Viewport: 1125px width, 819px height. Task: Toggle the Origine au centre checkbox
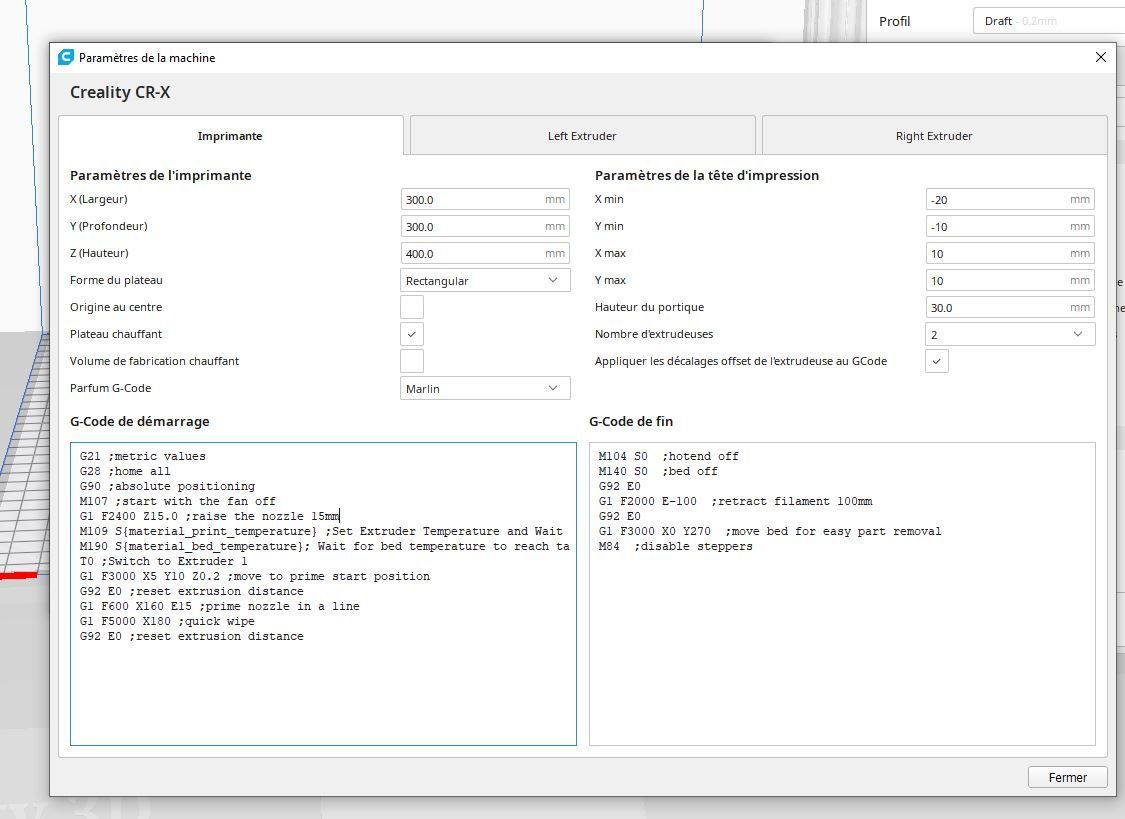click(x=412, y=307)
